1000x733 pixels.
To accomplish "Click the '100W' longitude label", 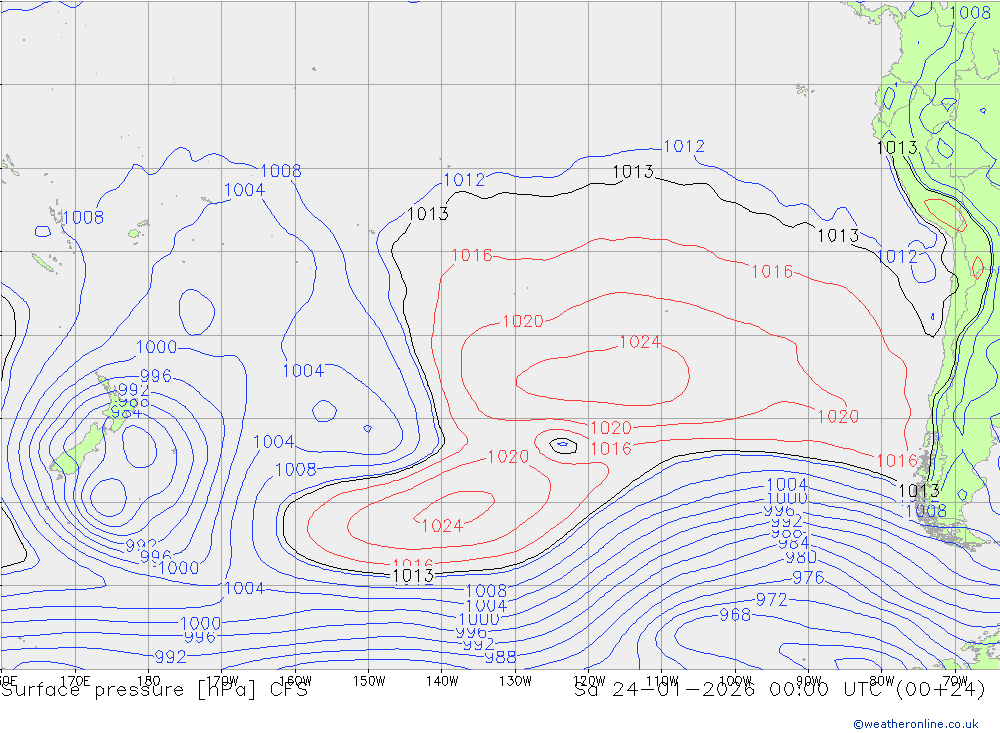I will point(735,681).
